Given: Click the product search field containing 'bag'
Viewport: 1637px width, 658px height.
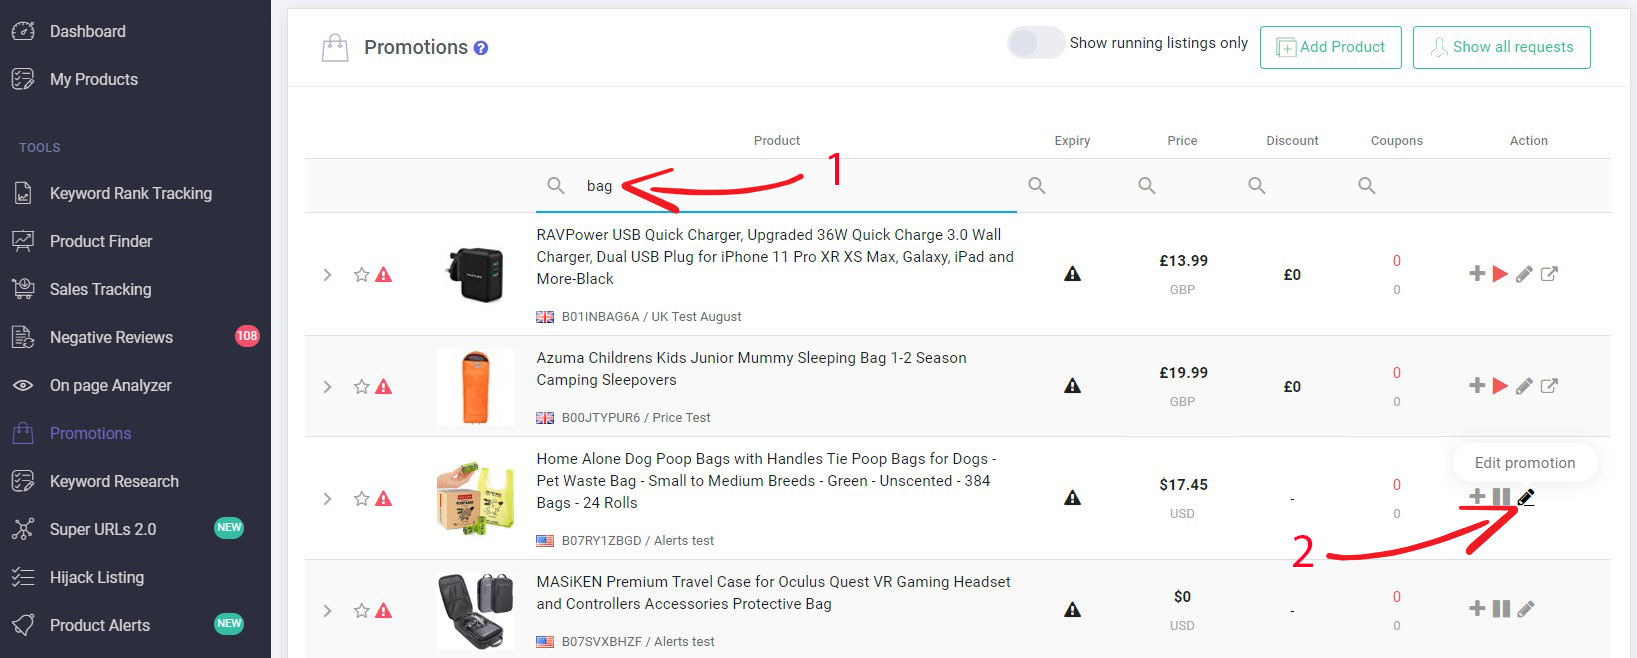Looking at the screenshot, I should tap(776, 186).
